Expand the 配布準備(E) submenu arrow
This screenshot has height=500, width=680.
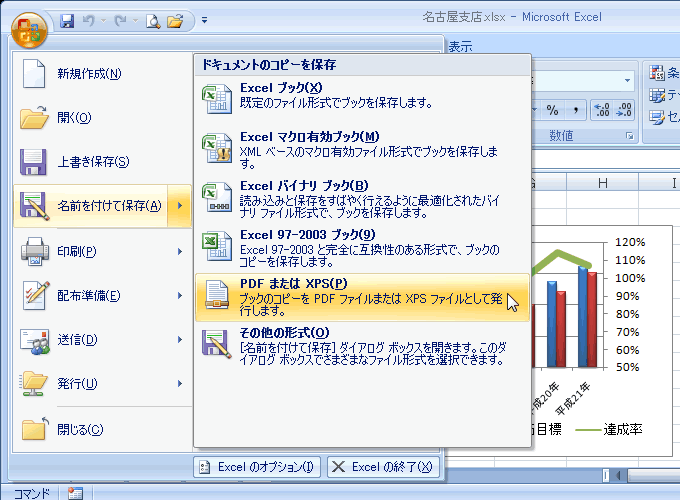[180, 296]
